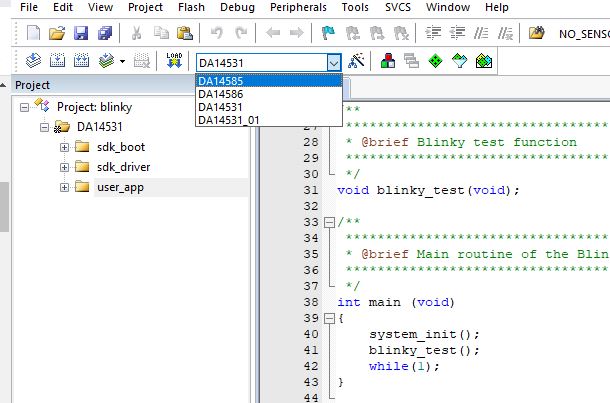This screenshot has height=403, width=610.
Task: Save all files icon
Action: (x=105, y=33)
